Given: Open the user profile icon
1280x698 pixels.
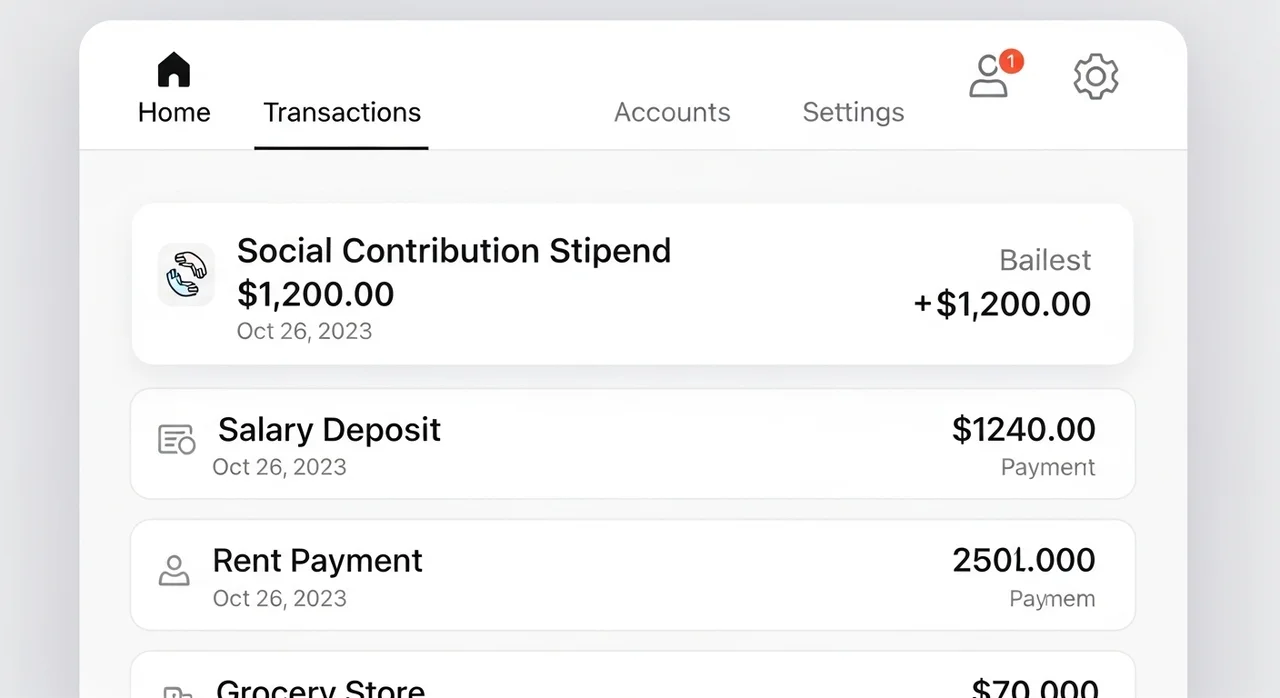Looking at the screenshot, I should (987, 77).
